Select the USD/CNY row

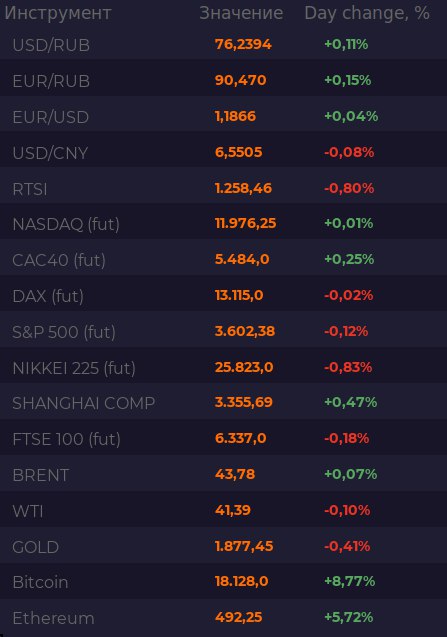pos(224,153)
